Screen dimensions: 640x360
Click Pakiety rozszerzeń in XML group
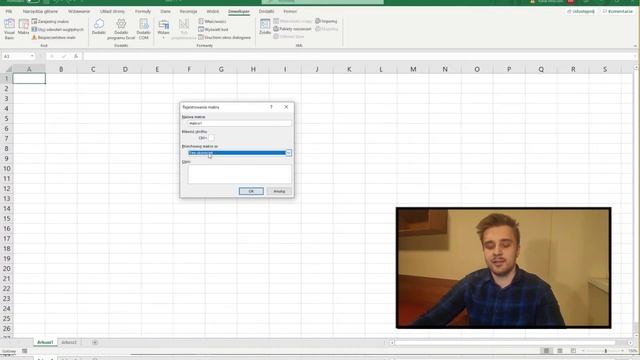292,29
